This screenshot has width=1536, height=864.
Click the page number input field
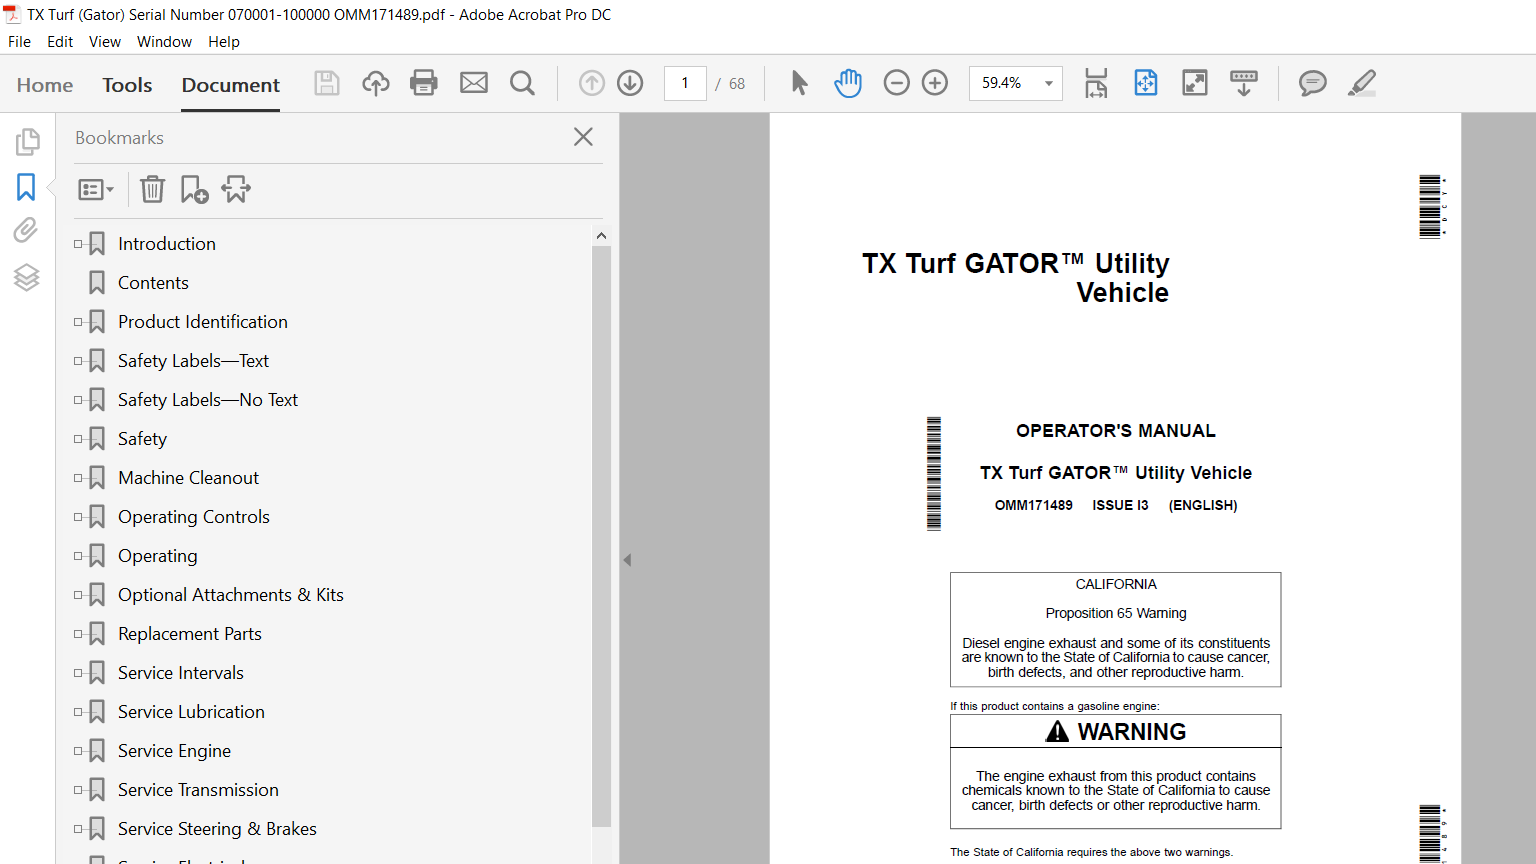(685, 83)
